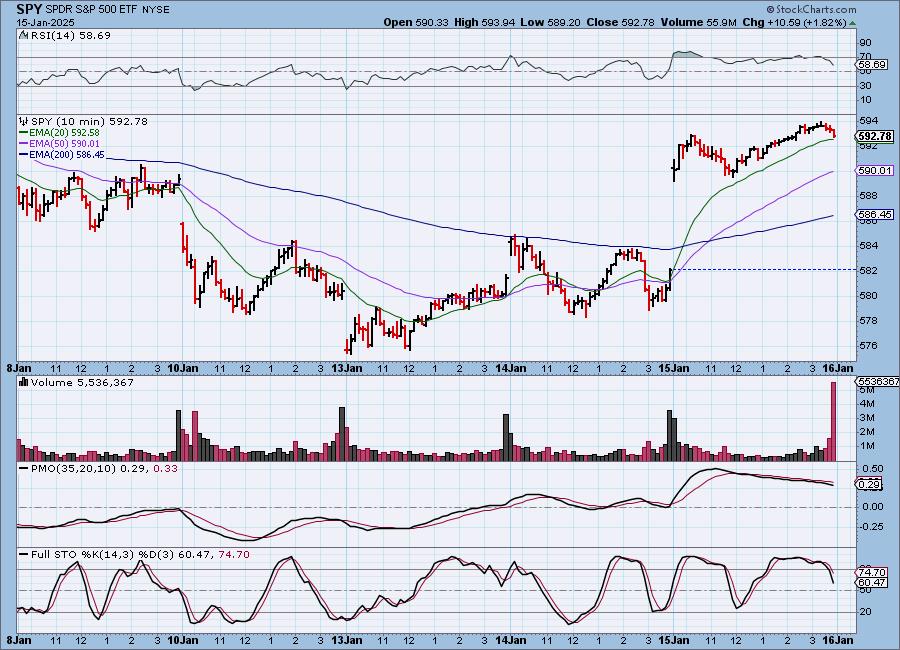Click the 15-Jan-2025 date text
The image size is (900, 650).
pos(45,22)
